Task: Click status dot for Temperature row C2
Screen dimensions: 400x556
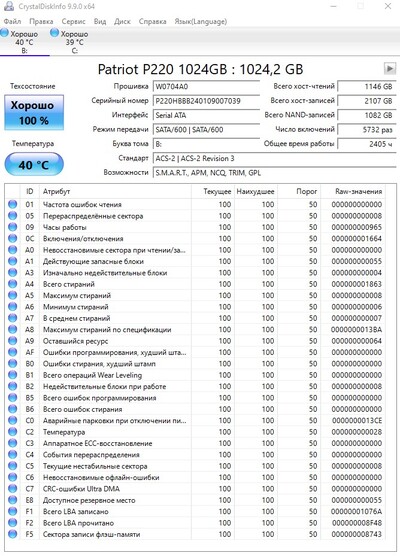Action: pyautogui.click(x=12, y=432)
